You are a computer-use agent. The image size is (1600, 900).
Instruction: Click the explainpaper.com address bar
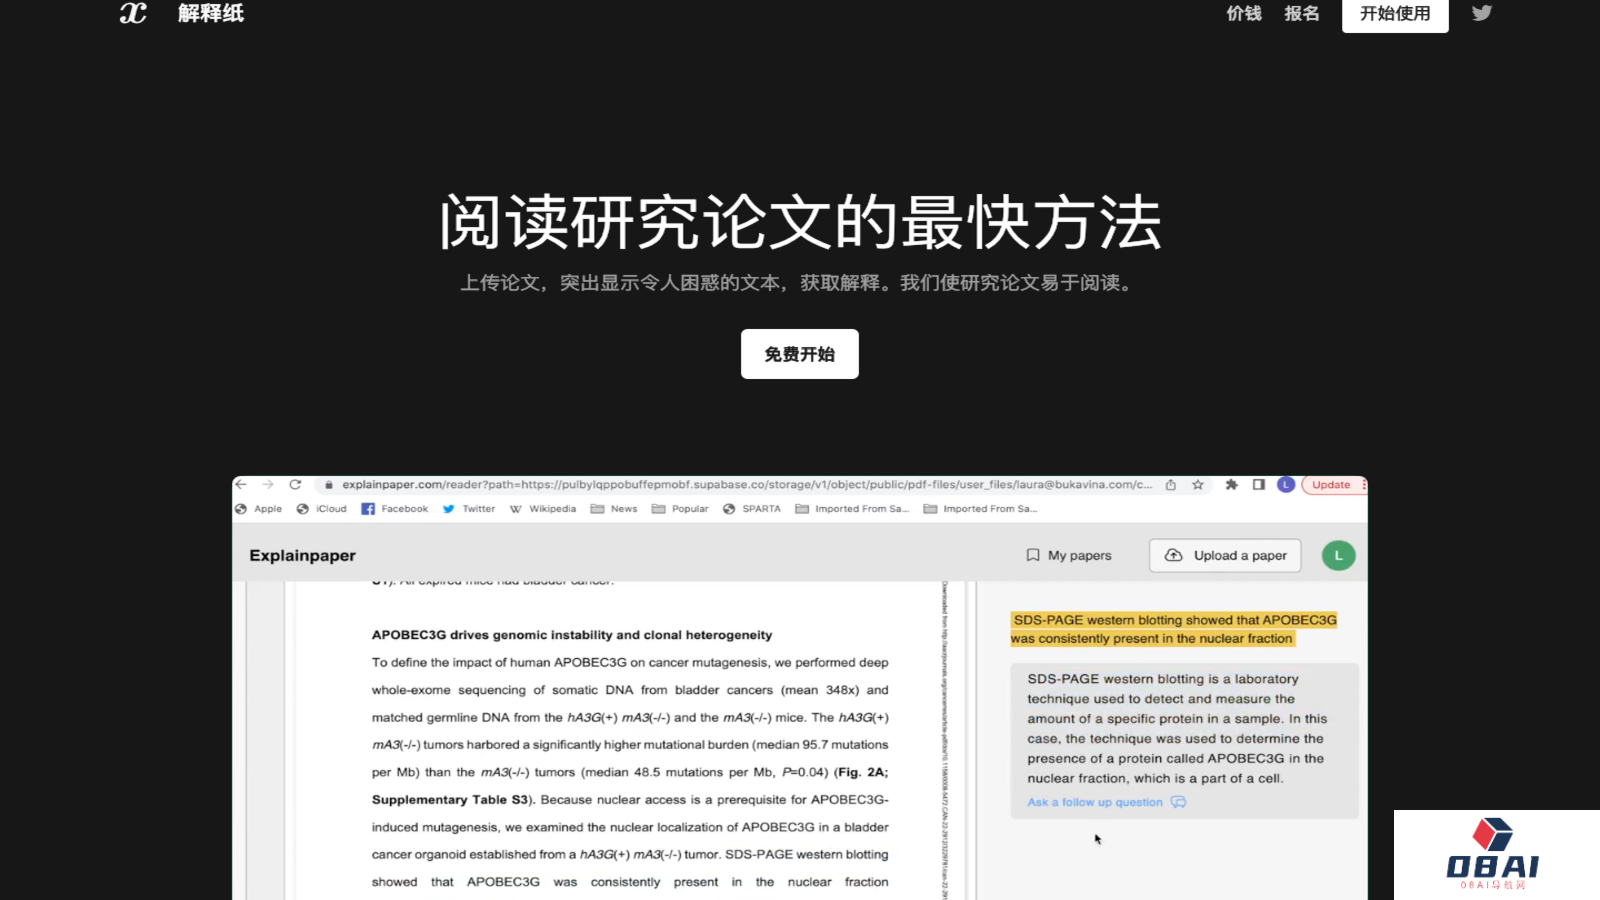(746, 484)
